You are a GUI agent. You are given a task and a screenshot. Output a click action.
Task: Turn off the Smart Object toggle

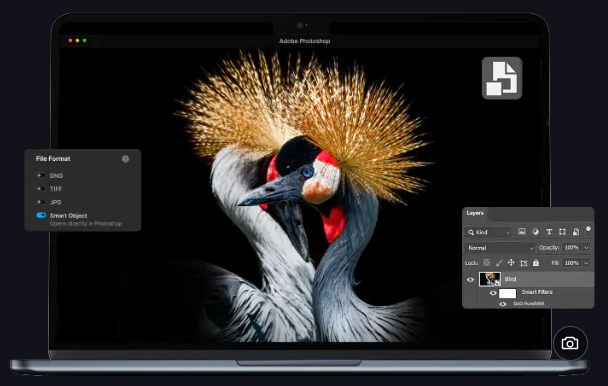(41, 215)
